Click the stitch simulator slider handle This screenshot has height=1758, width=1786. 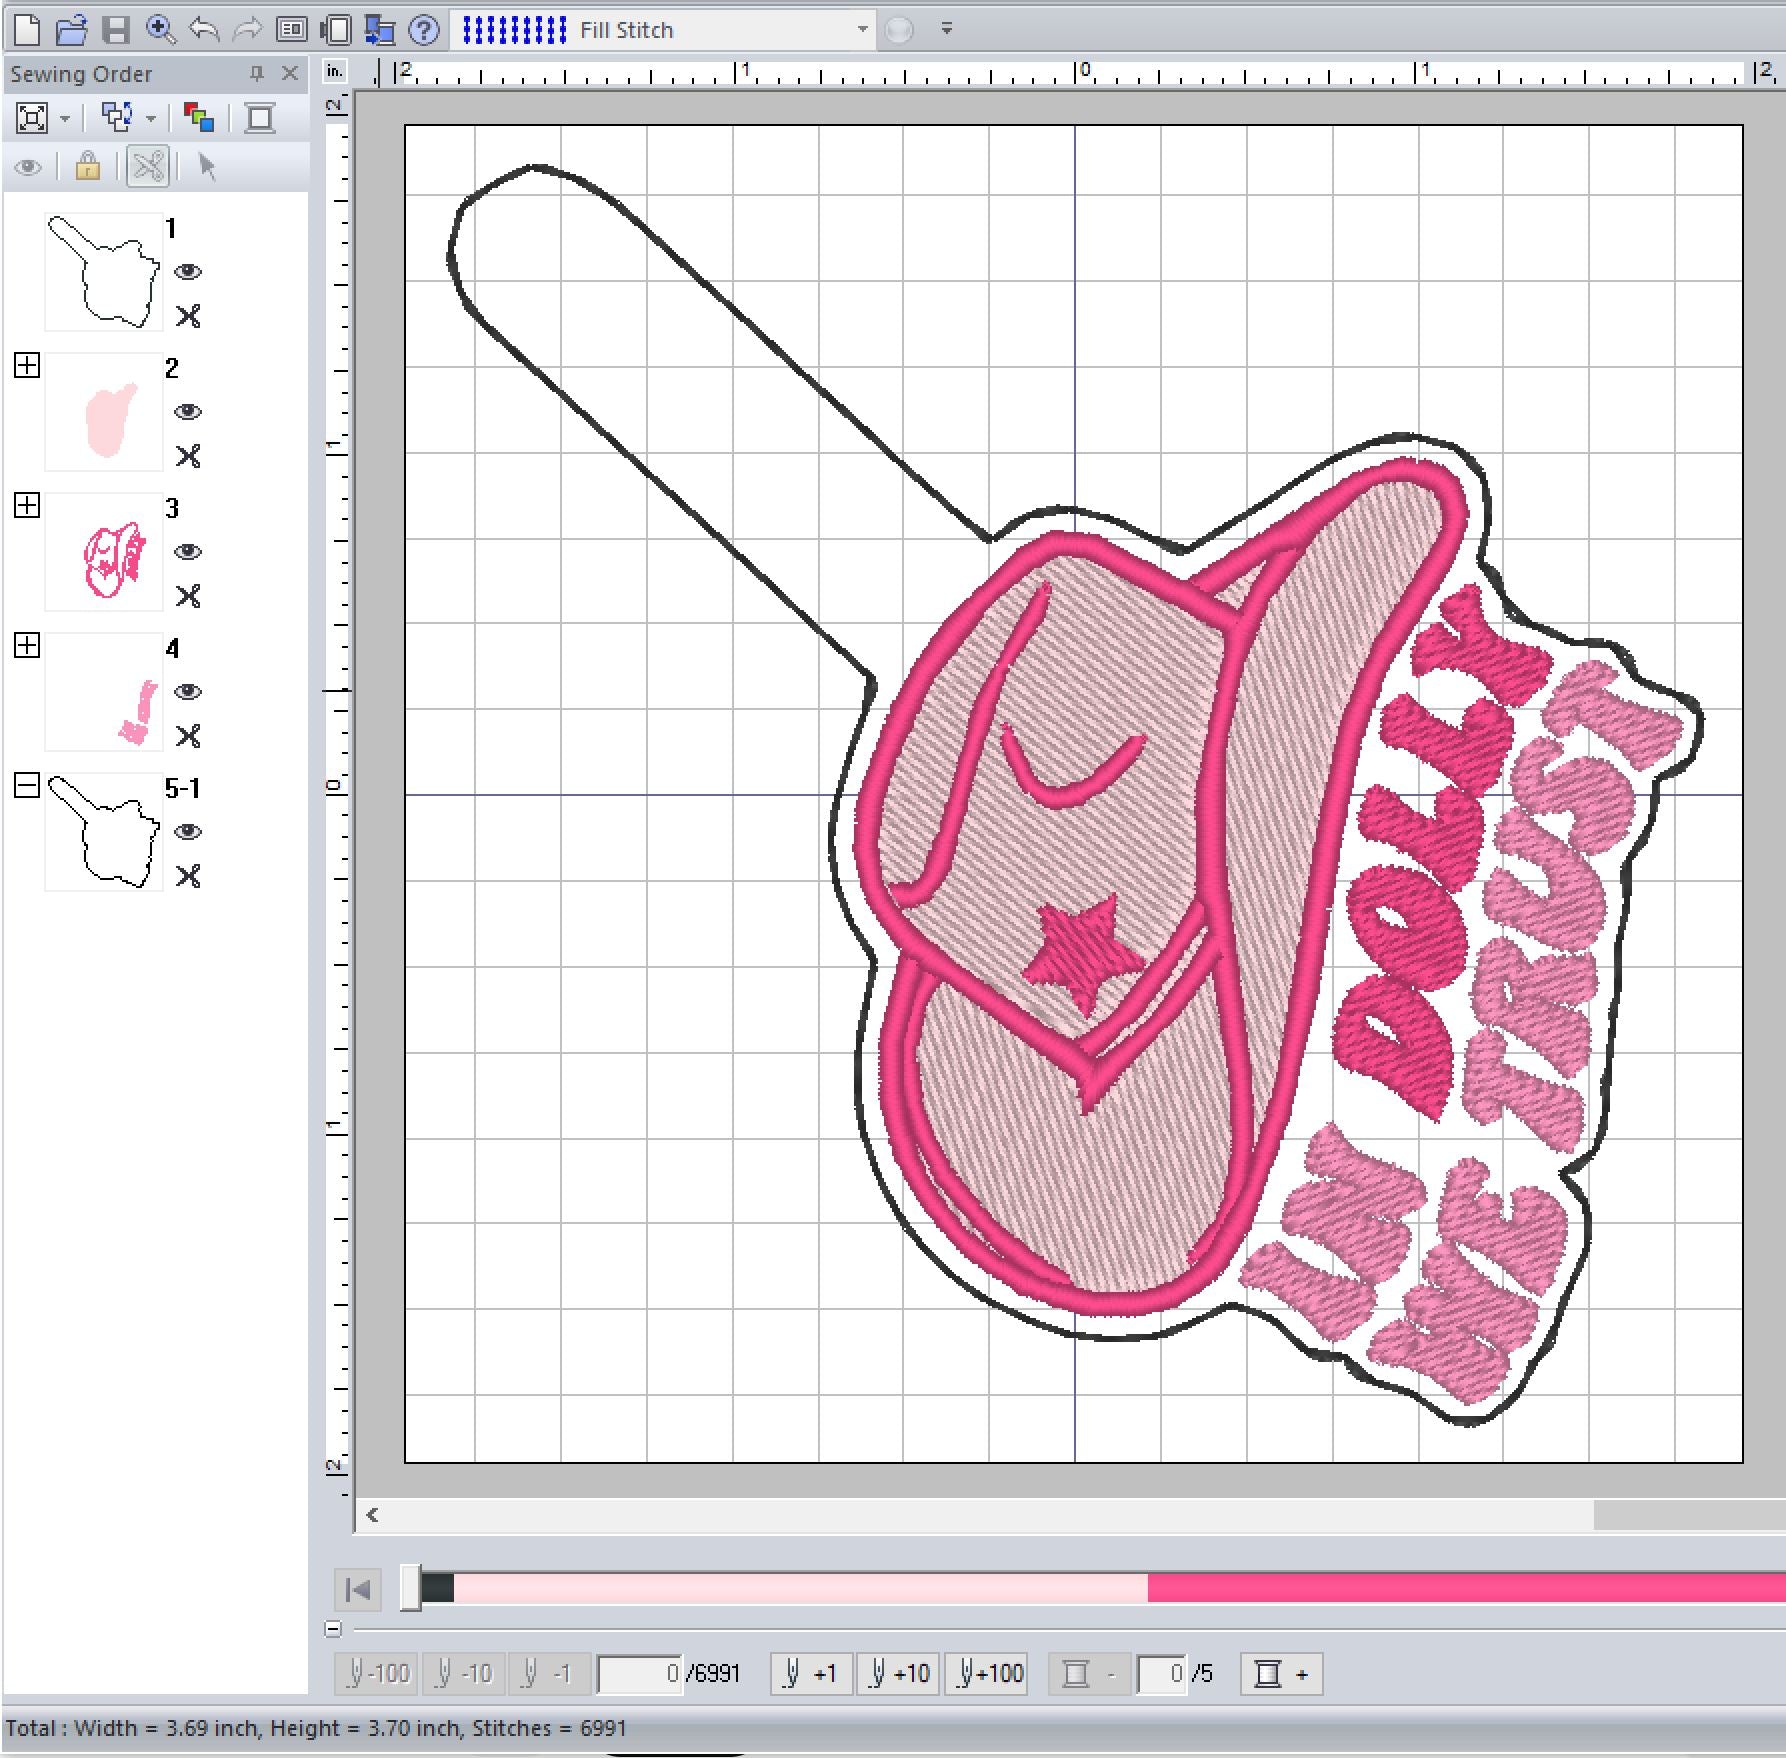pos(410,1588)
